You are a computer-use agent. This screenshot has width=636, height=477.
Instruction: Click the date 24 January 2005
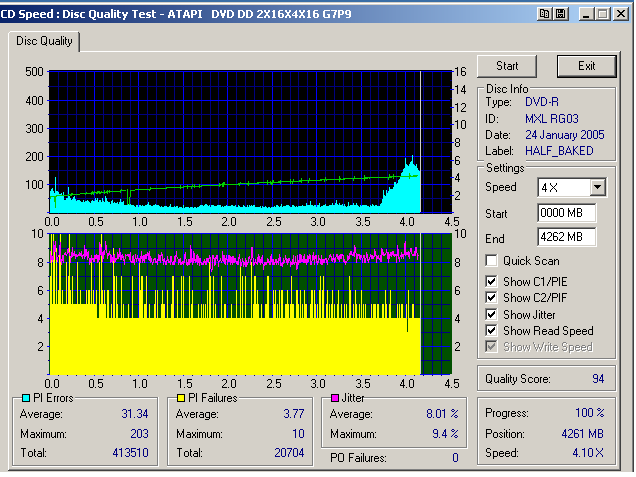(565, 135)
